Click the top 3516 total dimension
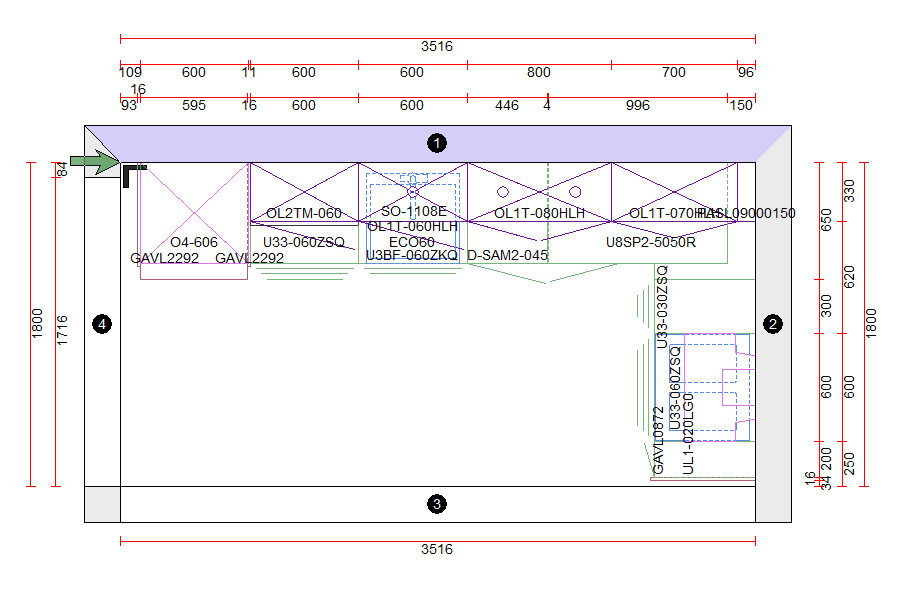Image resolution: width=898 pixels, height=594 pixels. tap(436, 47)
